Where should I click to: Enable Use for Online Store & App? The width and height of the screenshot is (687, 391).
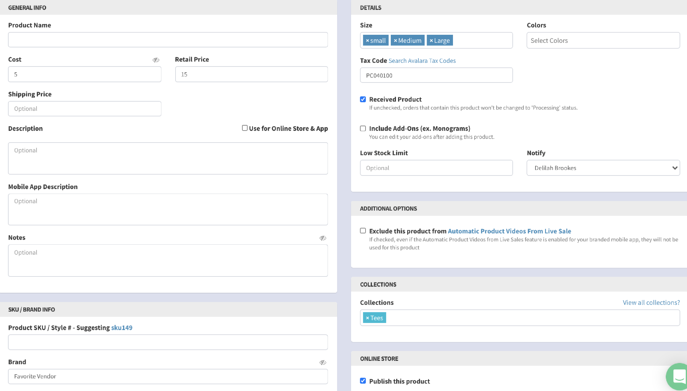coord(244,128)
